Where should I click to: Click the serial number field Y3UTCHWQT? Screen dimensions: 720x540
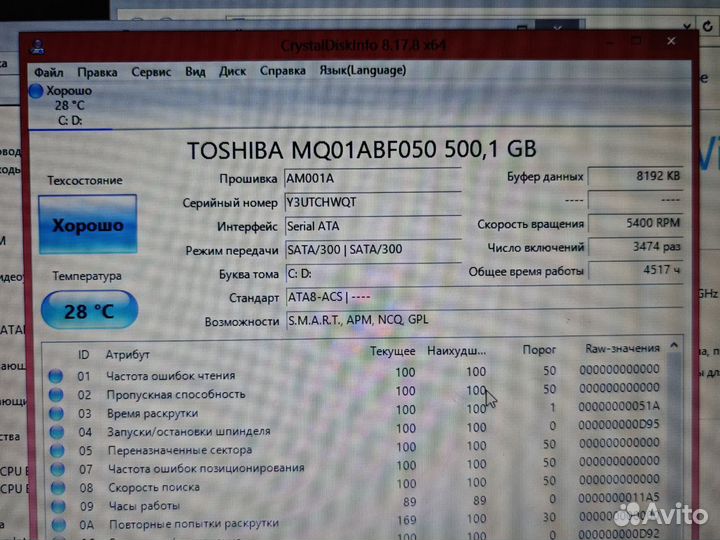(x=372, y=202)
